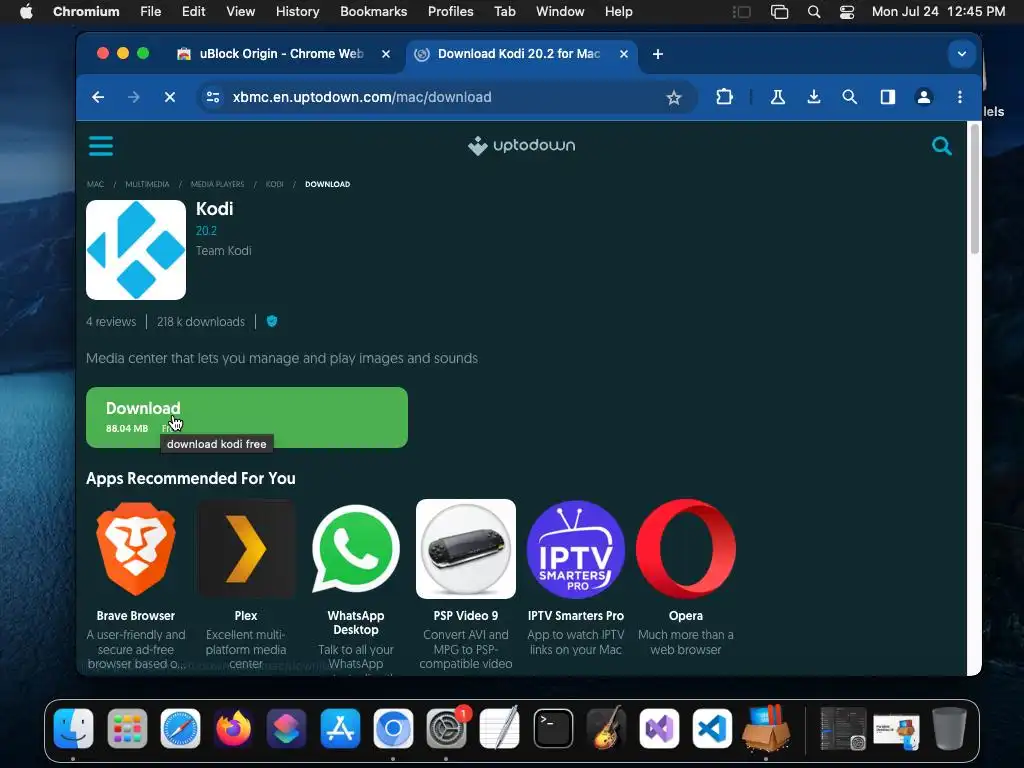The width and height of the screenshot is (1024, 768).
Task: Open the Uptodown hamburger menu
Action: coord(101,146)
